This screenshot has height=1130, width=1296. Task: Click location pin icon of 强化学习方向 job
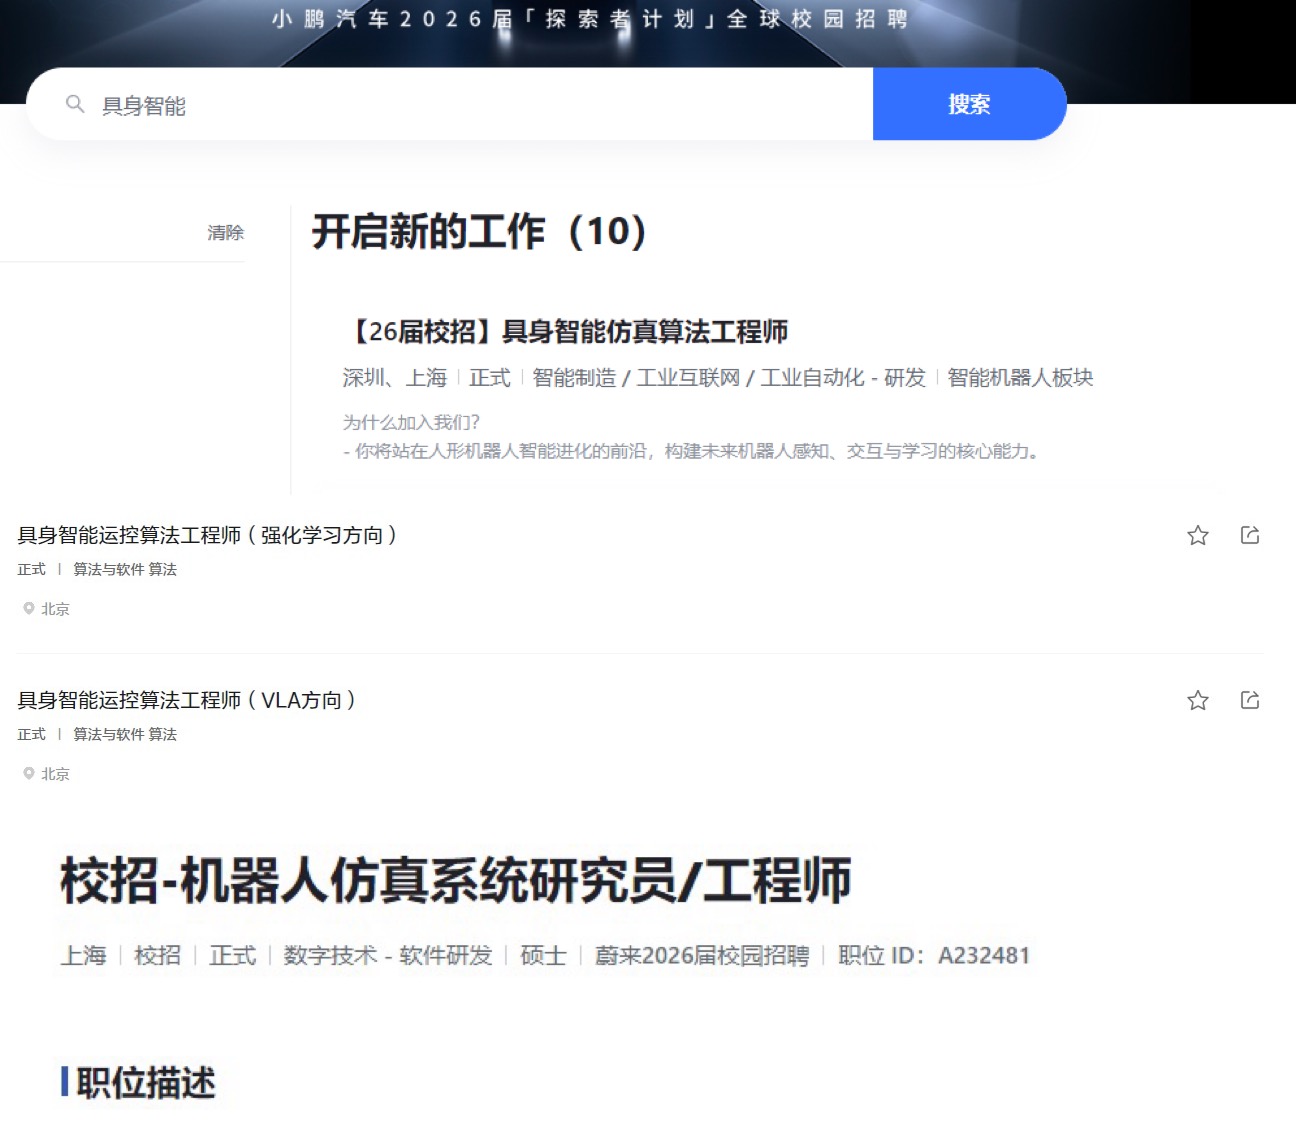pyautogui.click(x=29, y=608)
